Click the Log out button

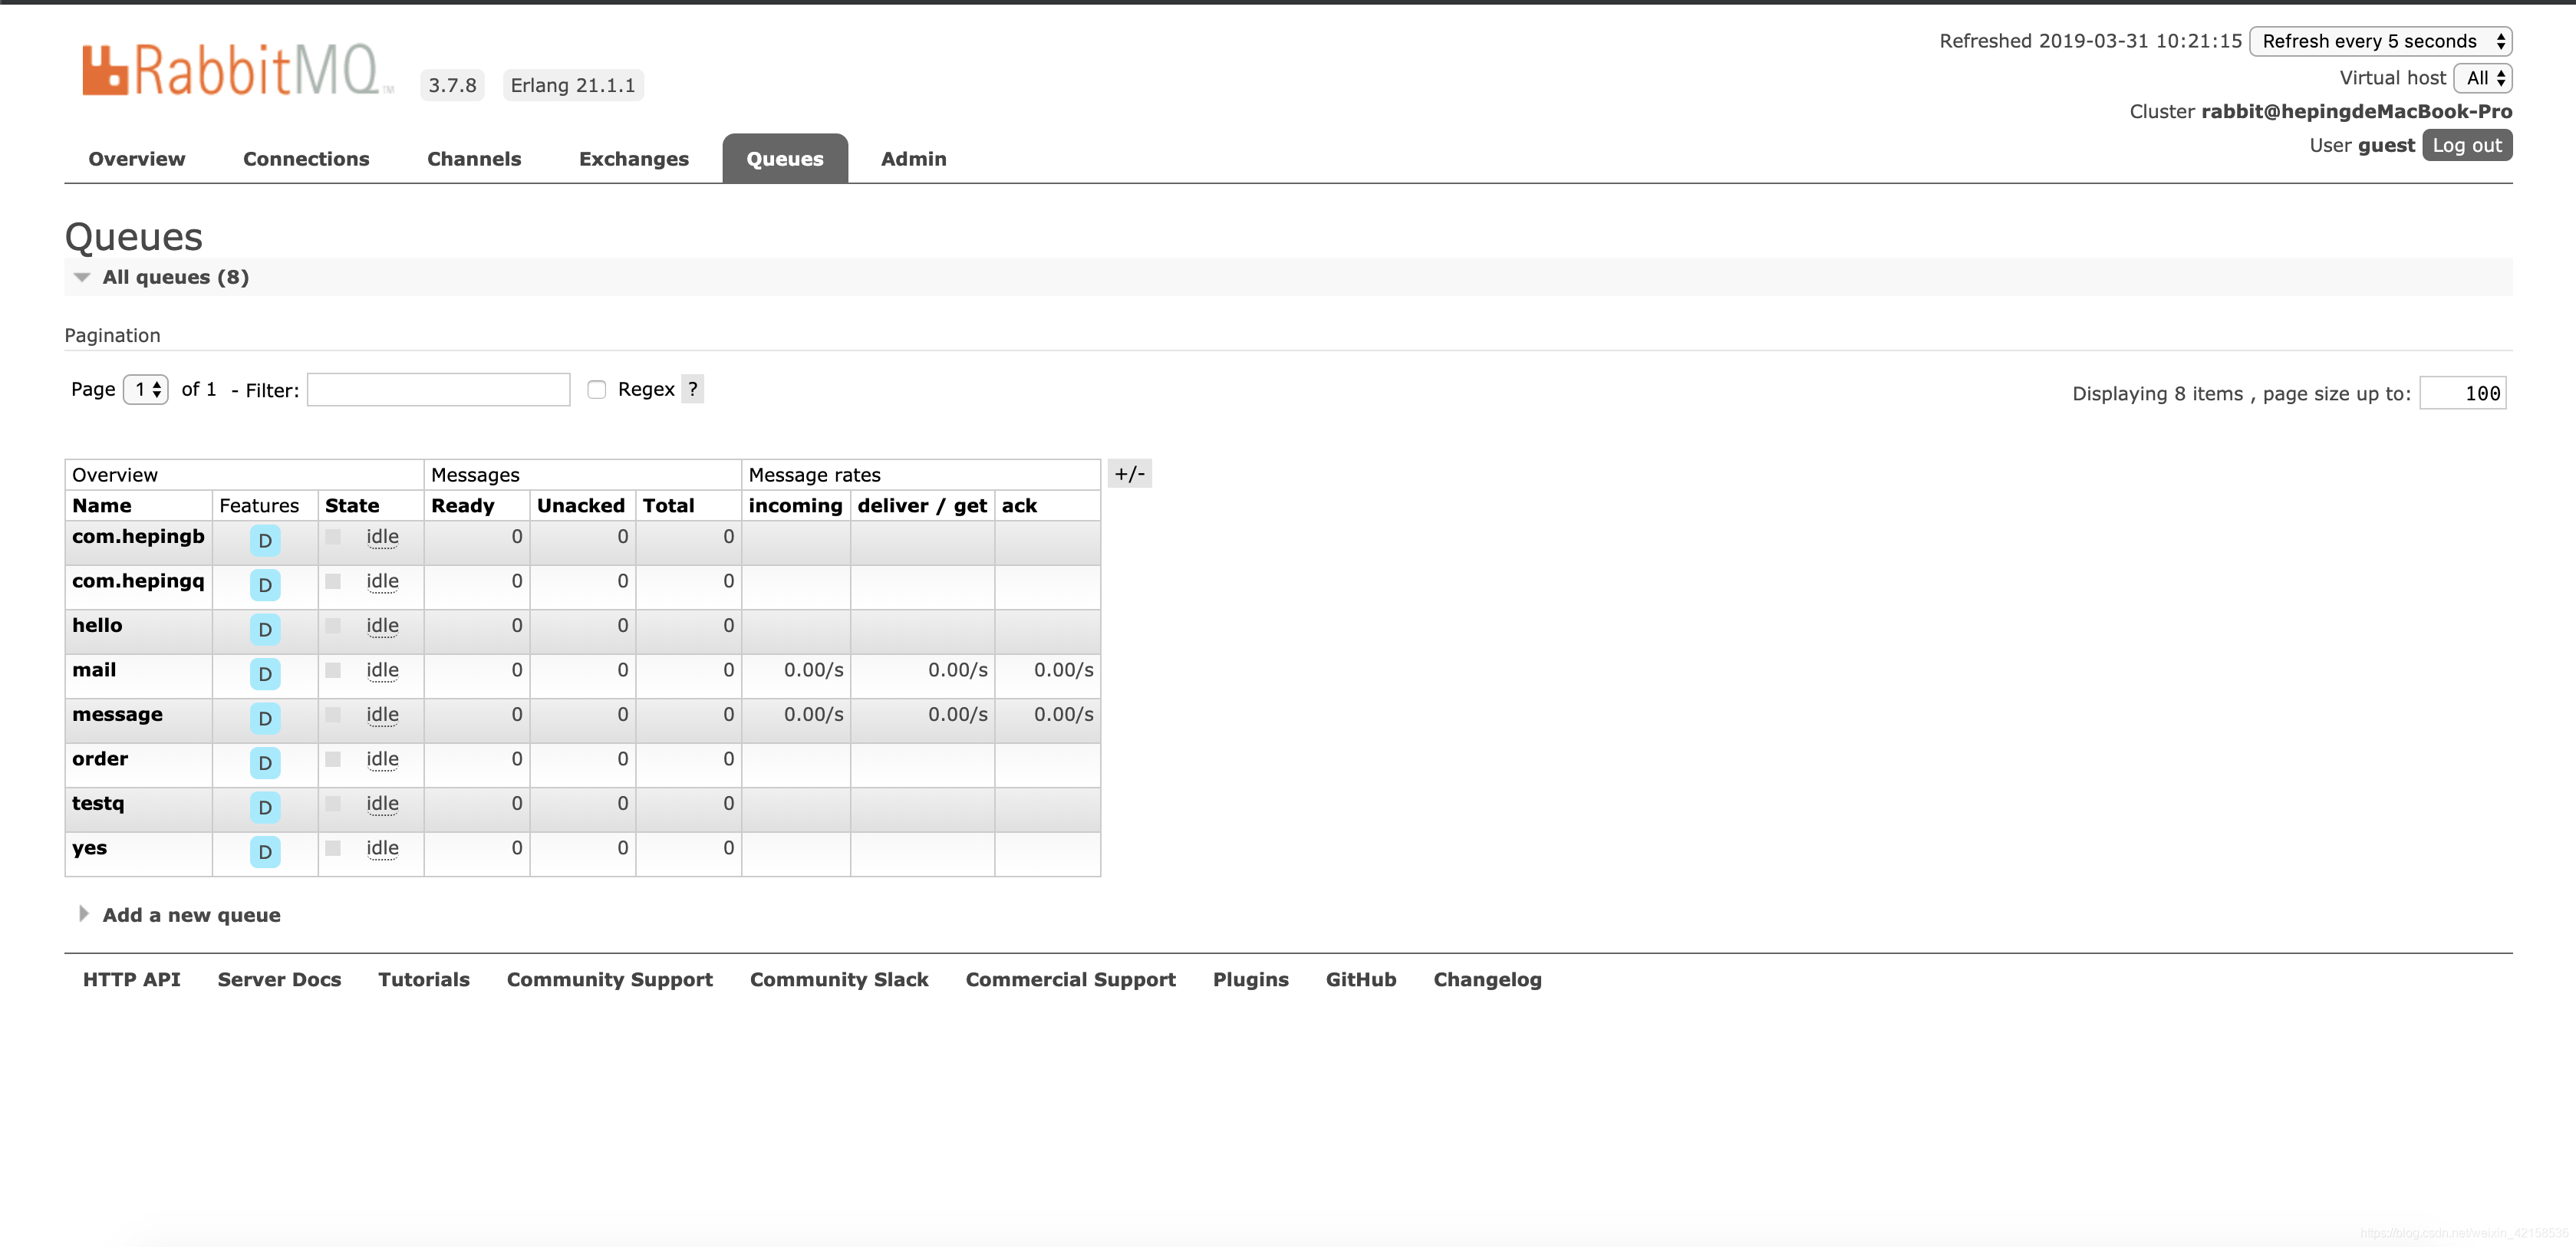[2467, 146]
